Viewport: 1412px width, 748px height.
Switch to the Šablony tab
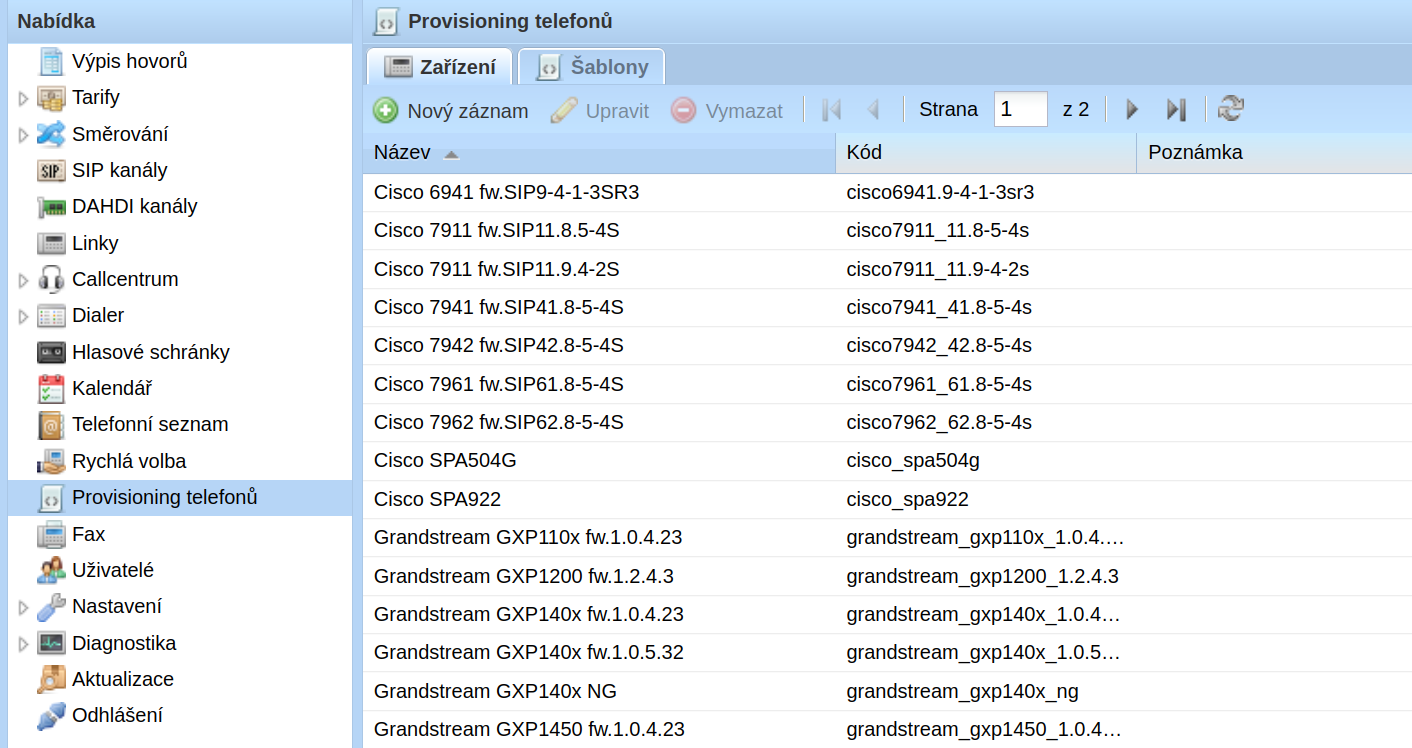coord(592,67)
